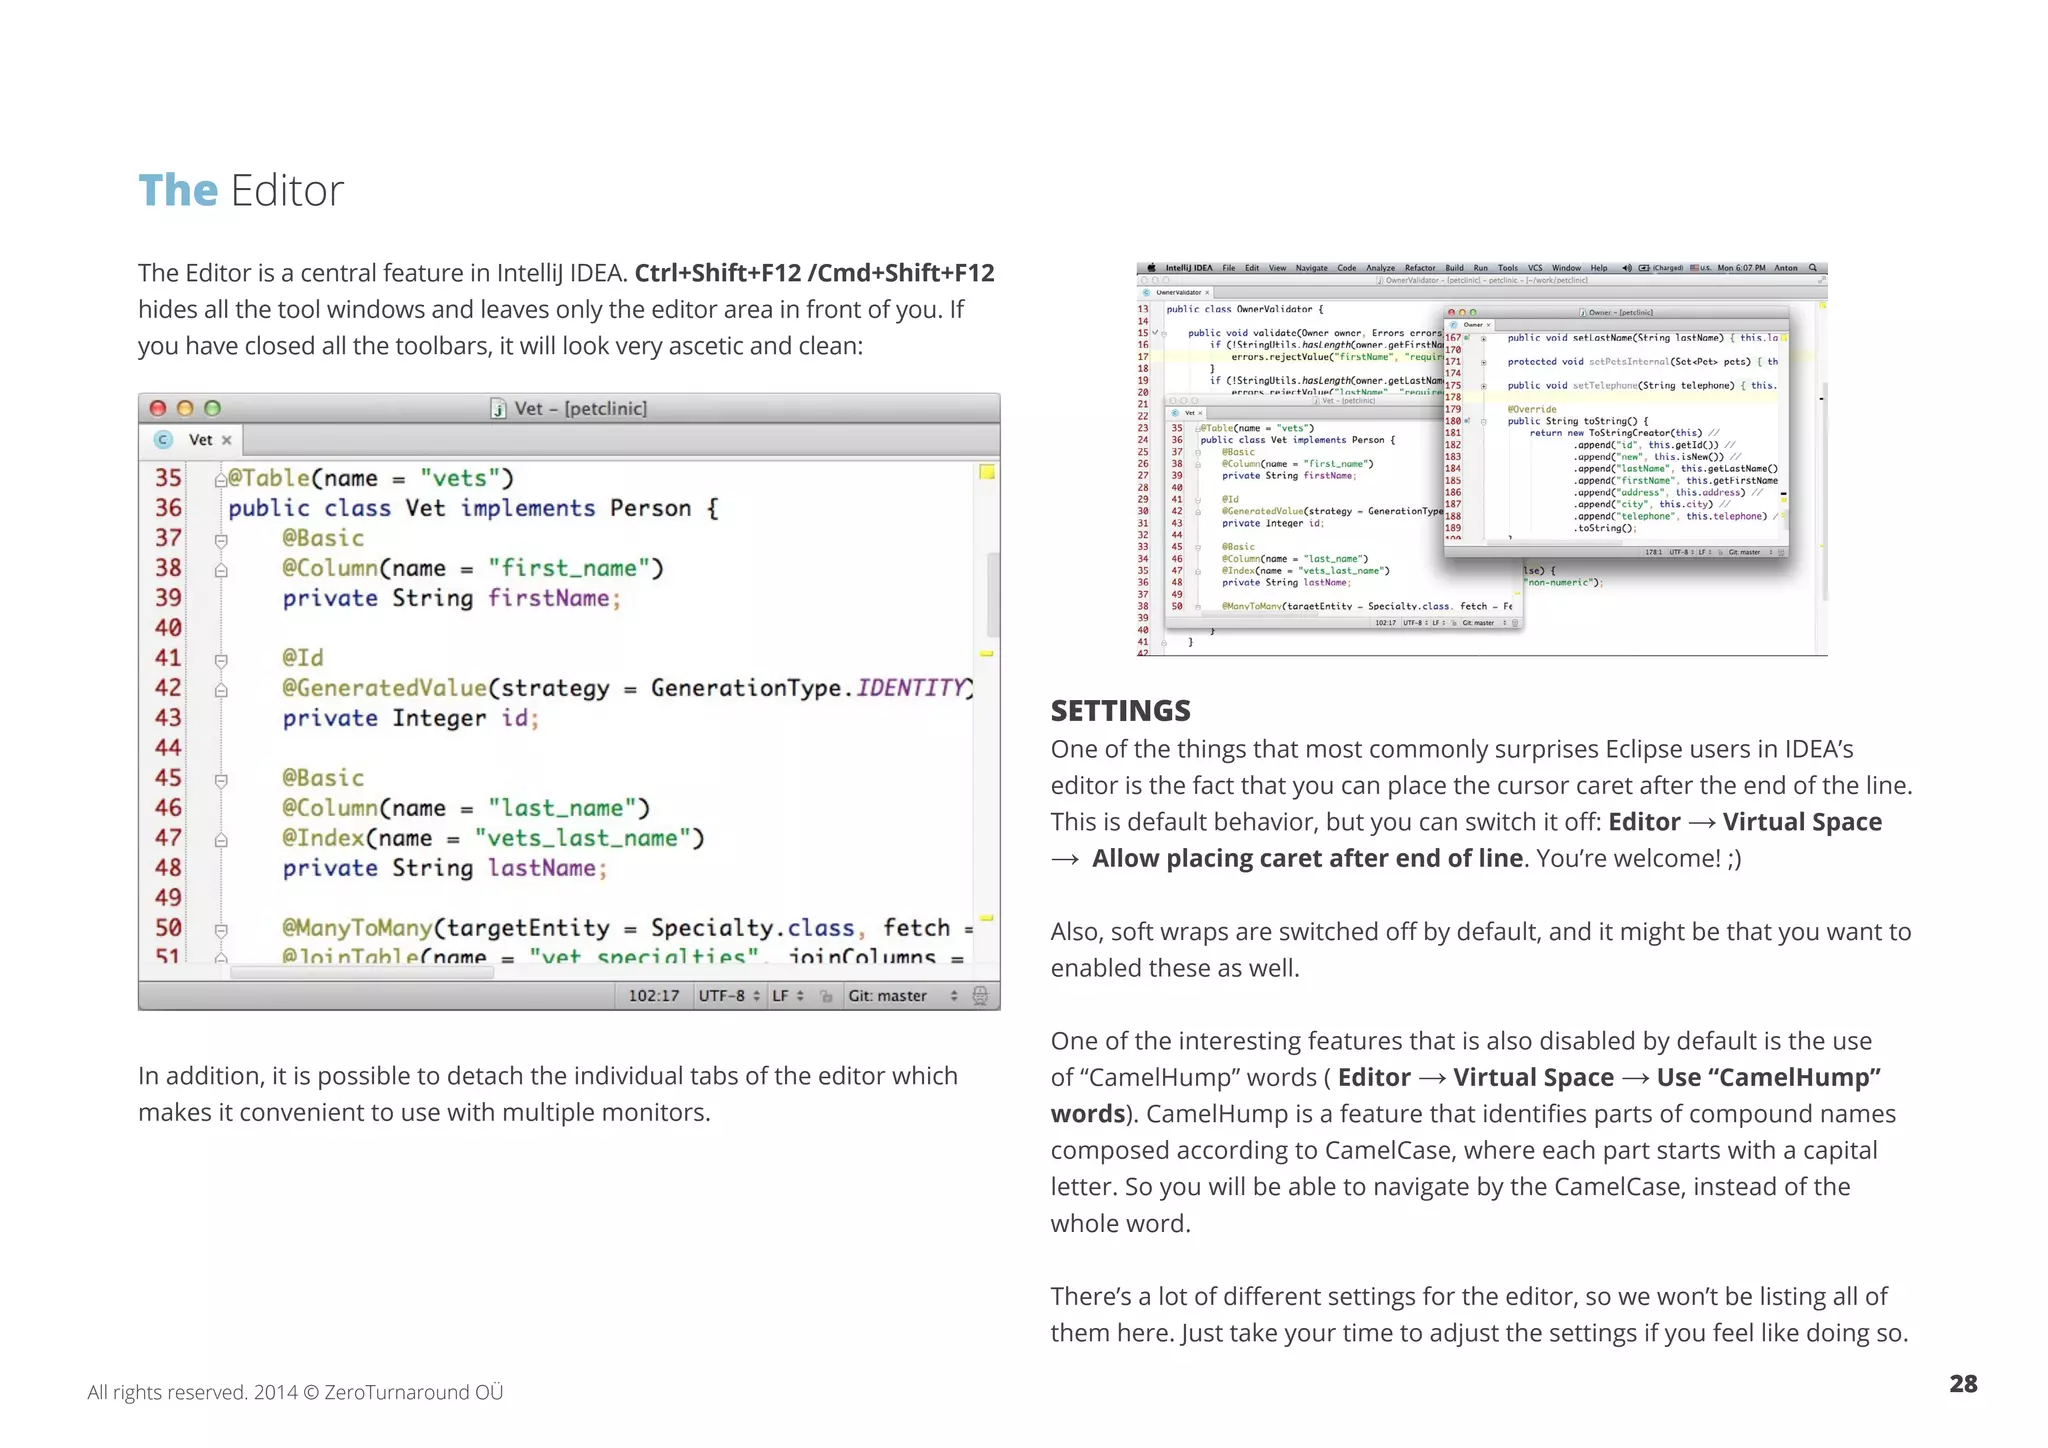Click the battery Charged icon in menu bar
Screen dimensions: 2048x1448
pyautogui.click(x=1661, y=268)
